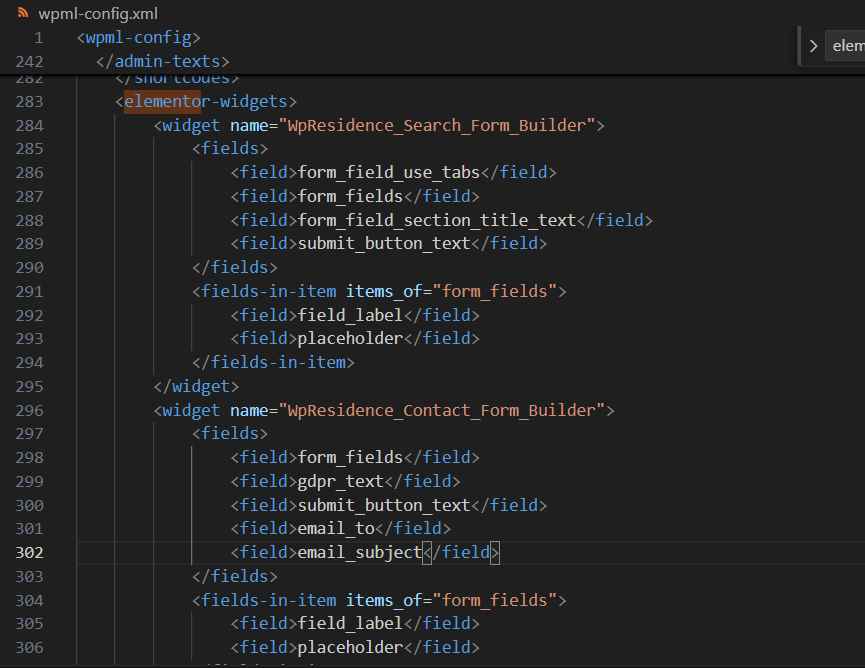Focus the find search input box
865x668 pixels.
pos(846,46)
